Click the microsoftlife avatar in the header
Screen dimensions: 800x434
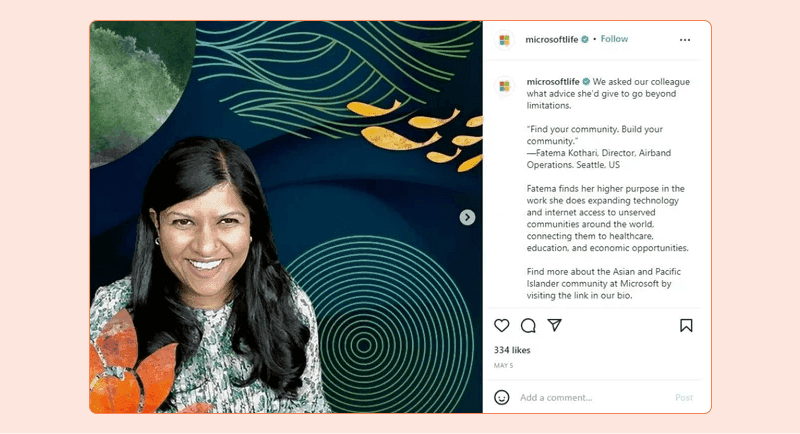click(504, 40)
